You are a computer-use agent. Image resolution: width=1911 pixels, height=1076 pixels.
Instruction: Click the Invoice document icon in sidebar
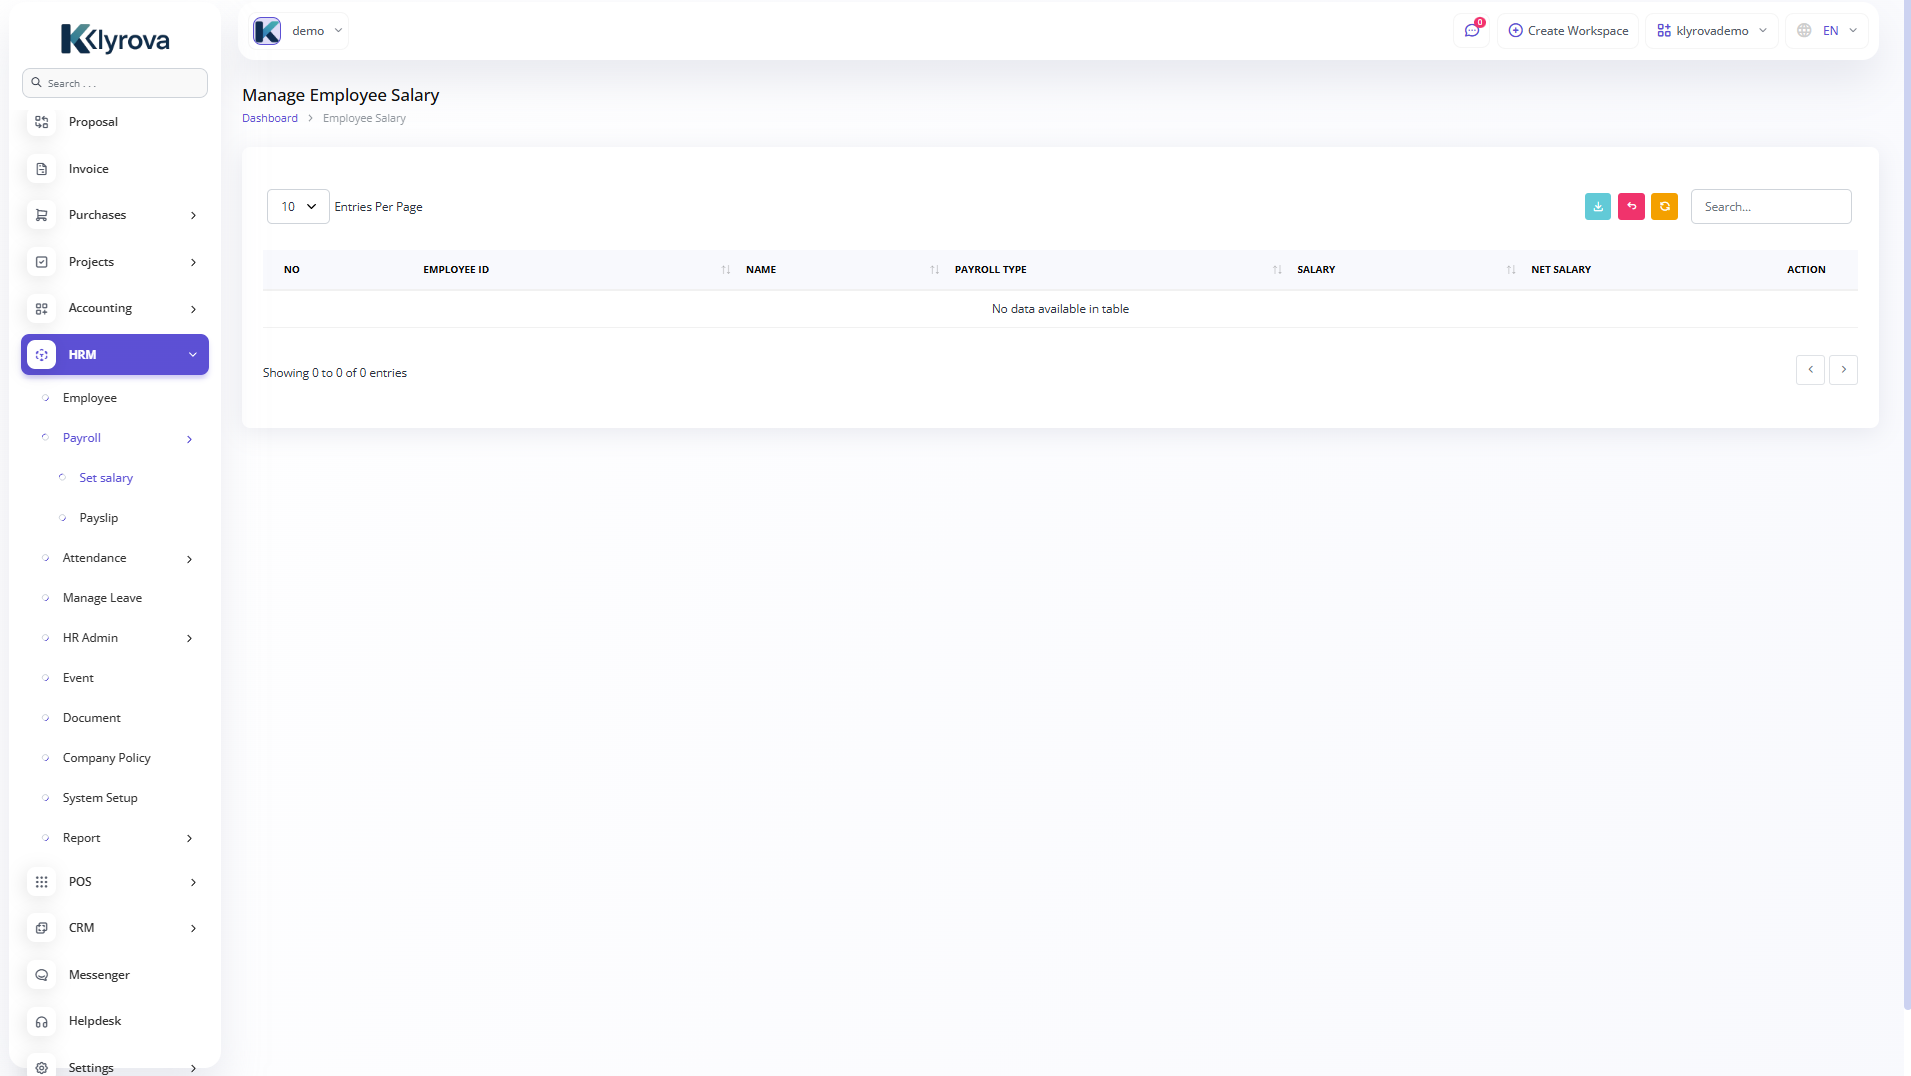[42, 169]
